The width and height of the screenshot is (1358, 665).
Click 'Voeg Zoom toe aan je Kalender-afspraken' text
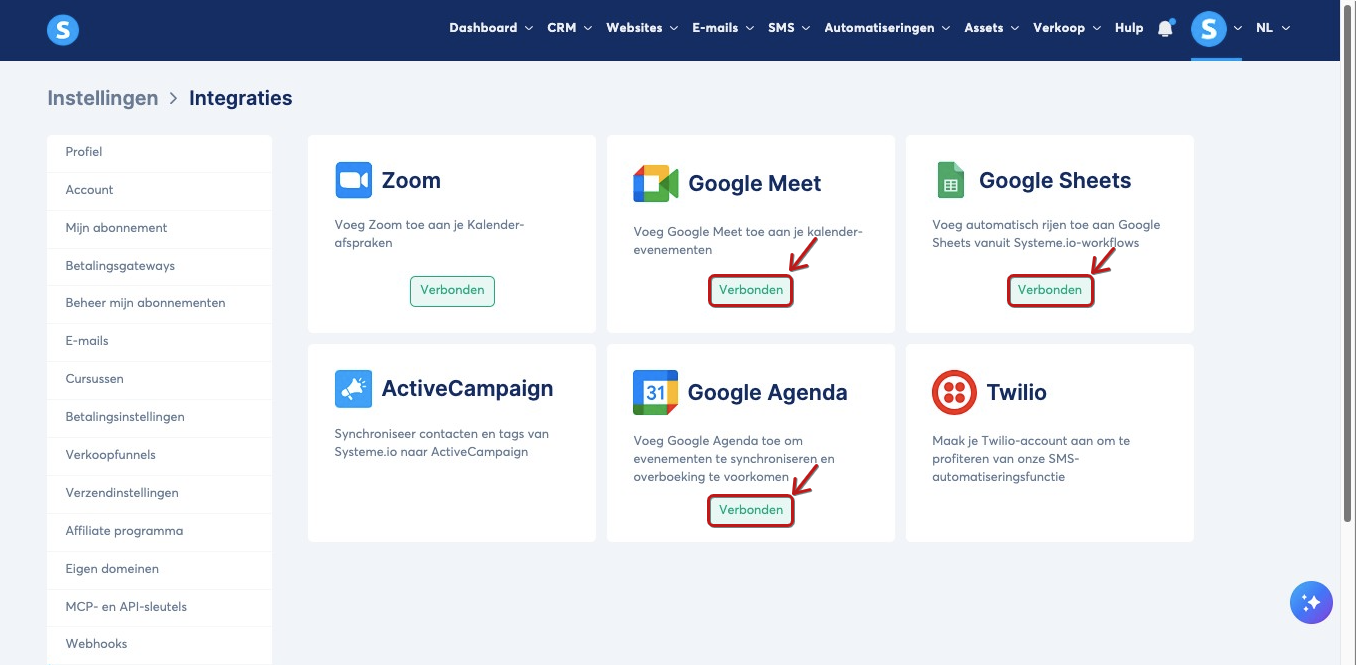(429, 234)
